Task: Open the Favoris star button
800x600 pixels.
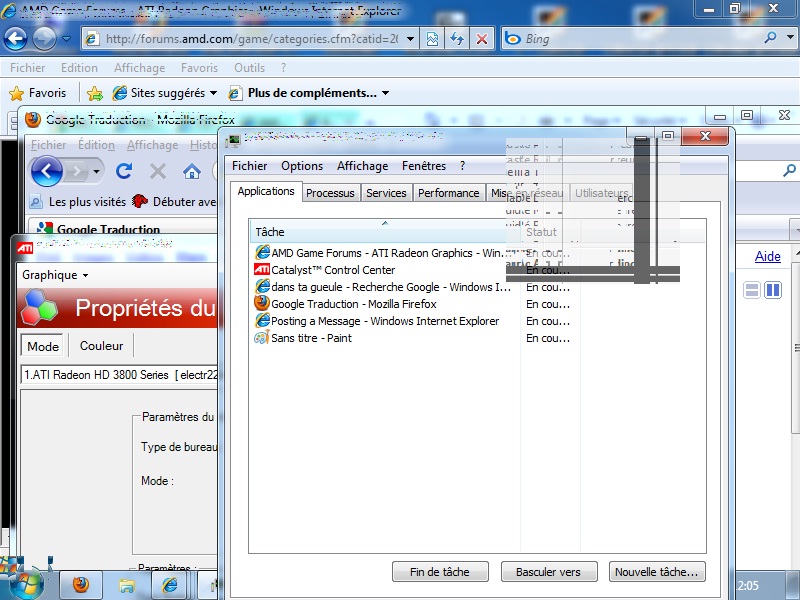Action: 38,93
